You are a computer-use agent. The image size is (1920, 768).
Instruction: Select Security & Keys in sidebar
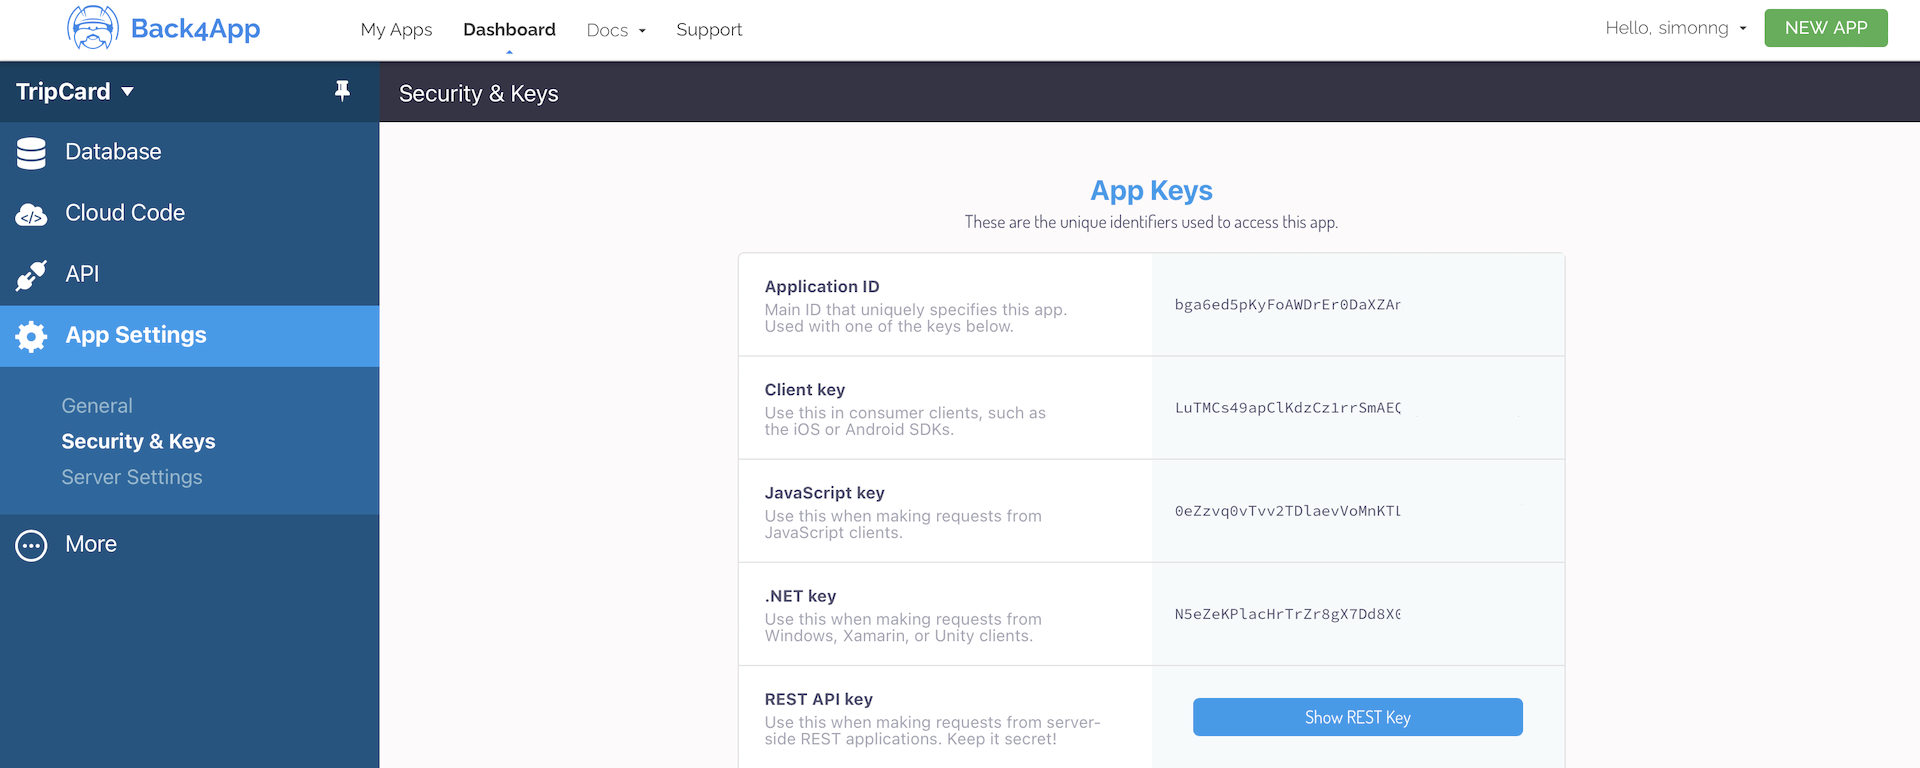(x=138, y=442)
